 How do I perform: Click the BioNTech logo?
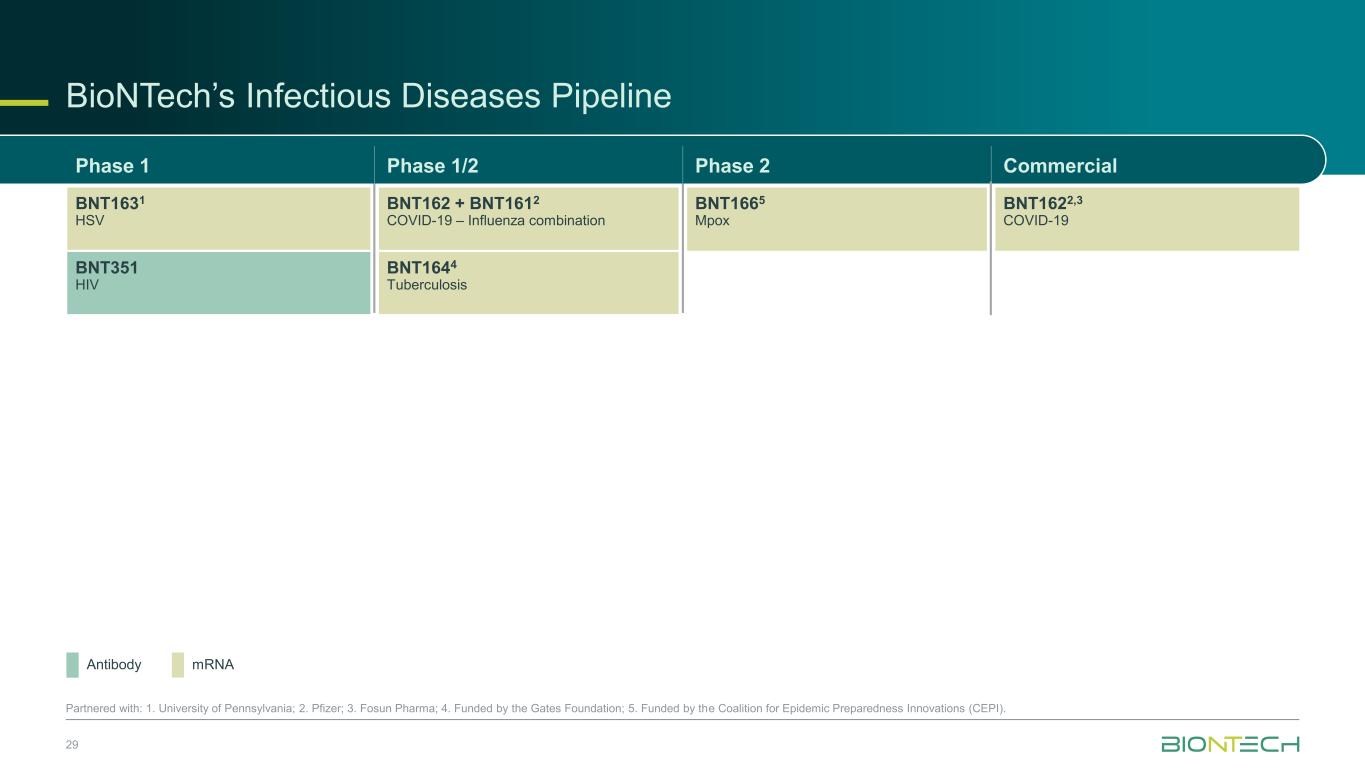1230,744
